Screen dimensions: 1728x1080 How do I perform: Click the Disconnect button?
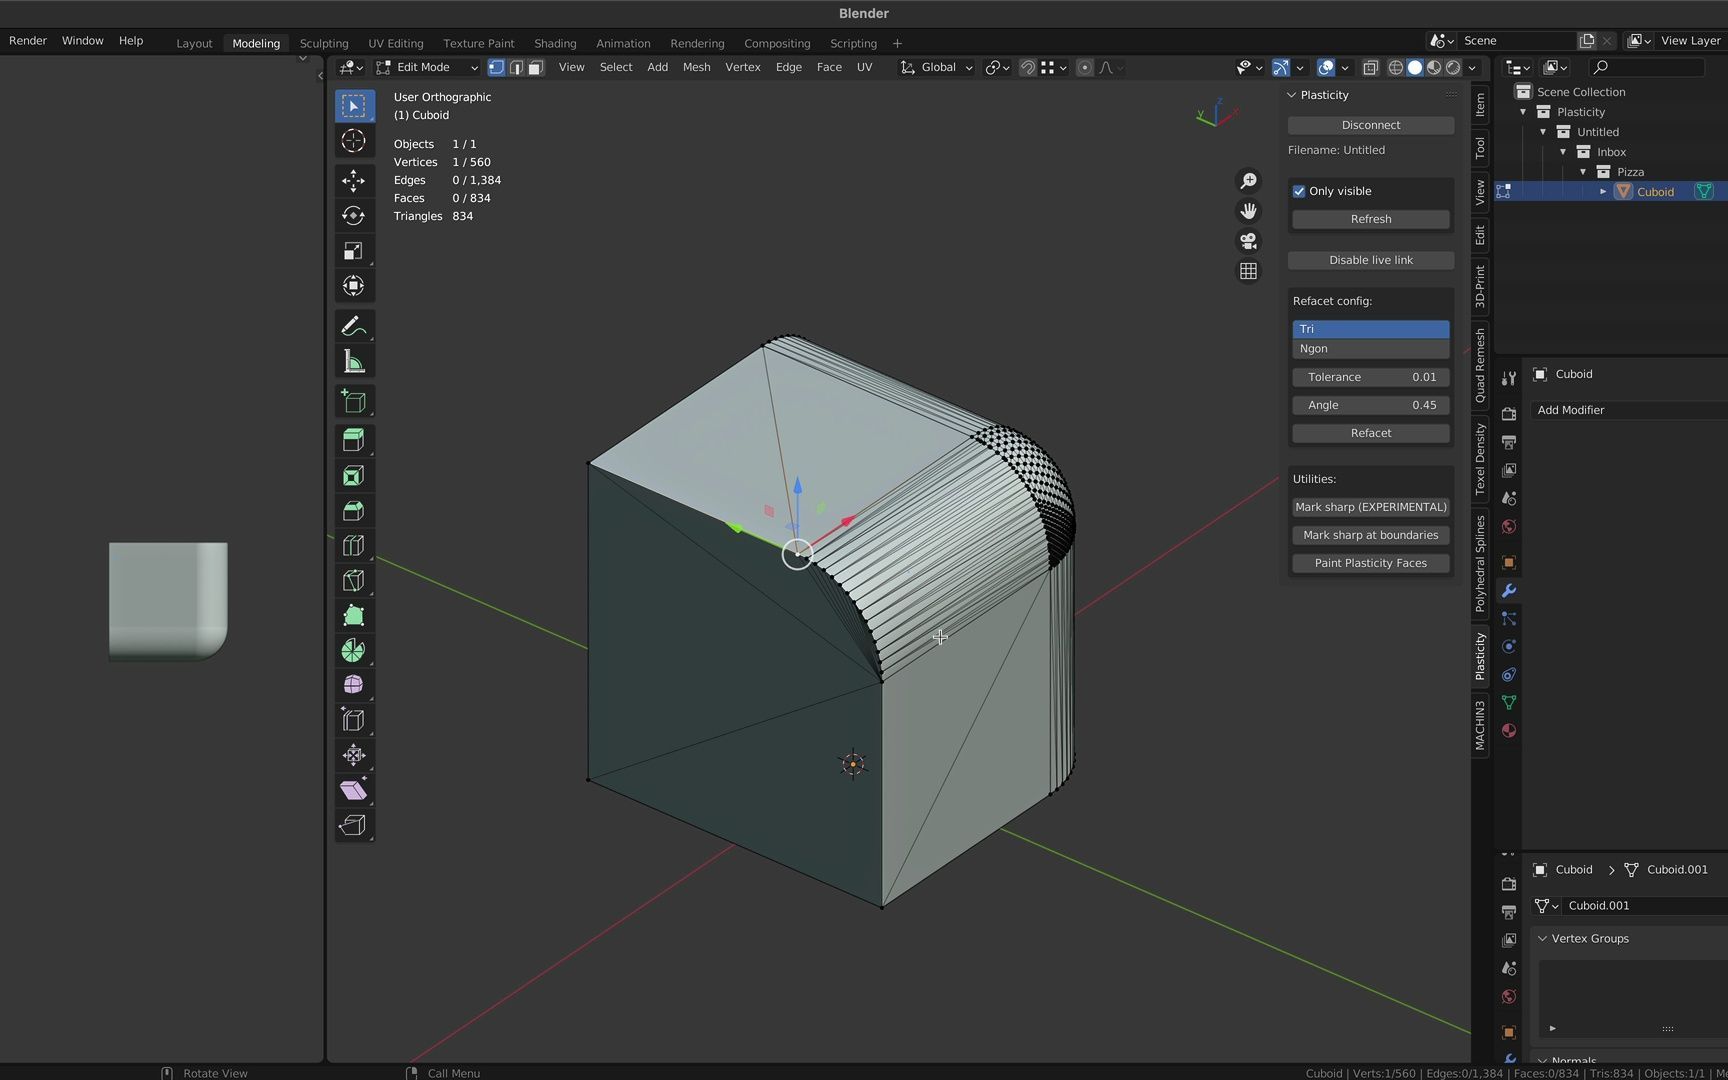[x=1371, y=125]
